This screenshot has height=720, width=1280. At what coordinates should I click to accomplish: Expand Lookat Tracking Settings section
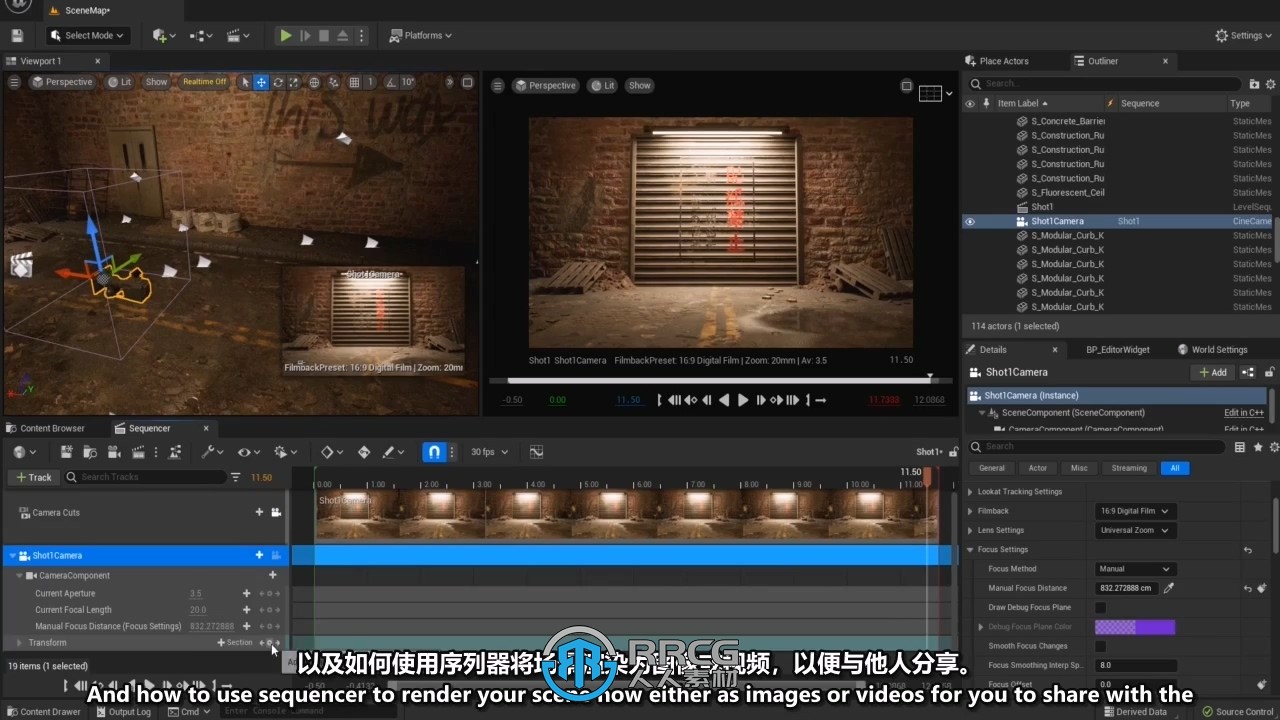(970, 491)
